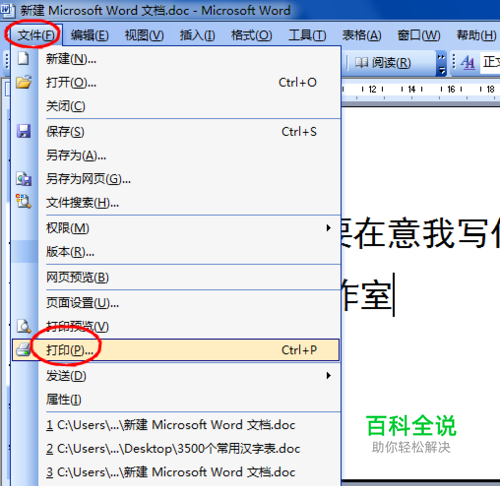This screenshot has height=486, width=500.
Task: Choose 新建(N)... from File menu
Action: coord(176,59)
